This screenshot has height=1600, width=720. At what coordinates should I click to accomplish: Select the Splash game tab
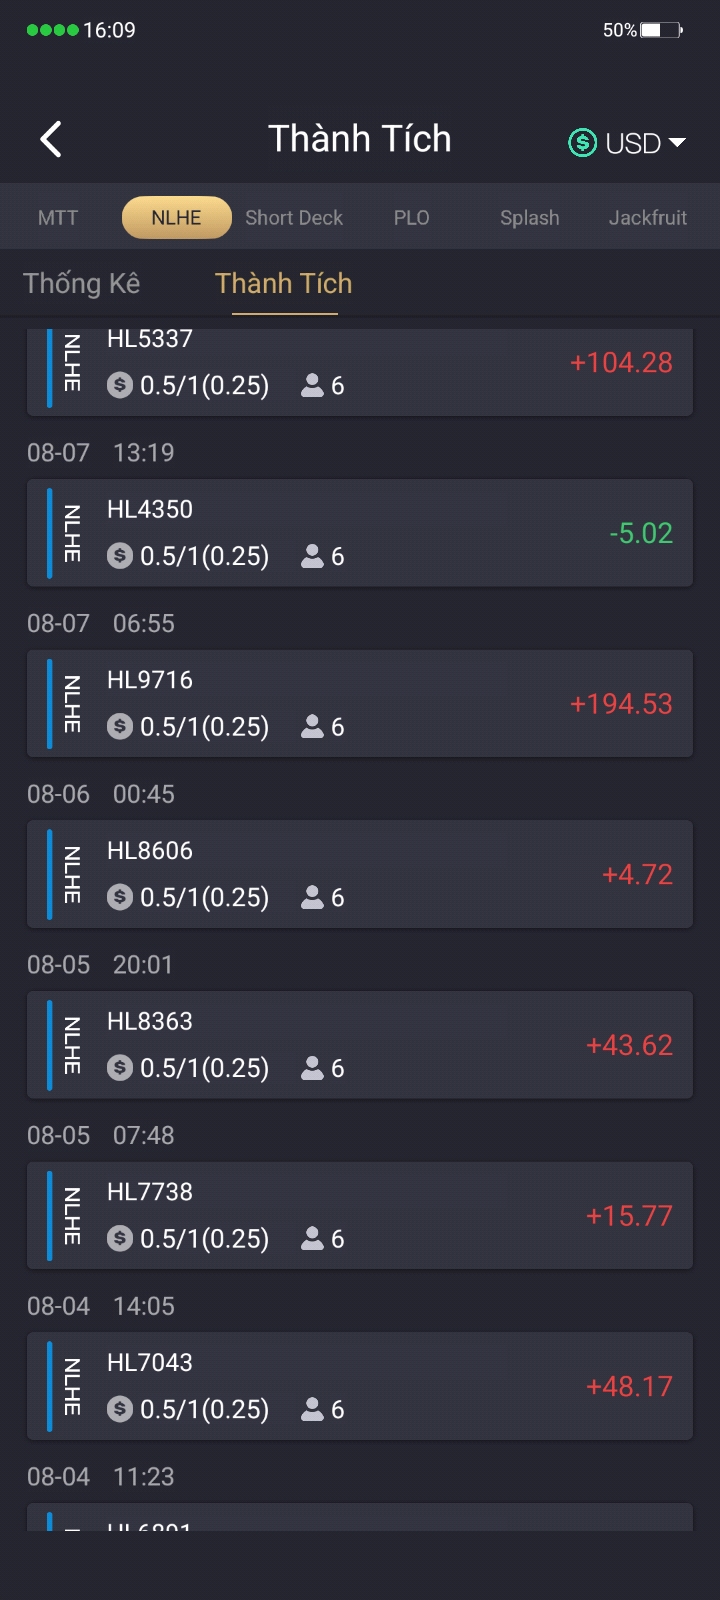coord(529,218)
